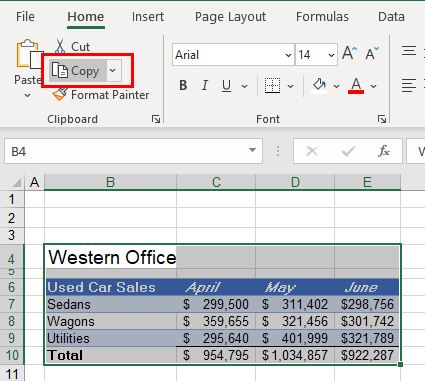Image resolution: width=425 pixels, height=381 pixels.
Task: Toggle Underline formatting
Action: click(226, 86)
